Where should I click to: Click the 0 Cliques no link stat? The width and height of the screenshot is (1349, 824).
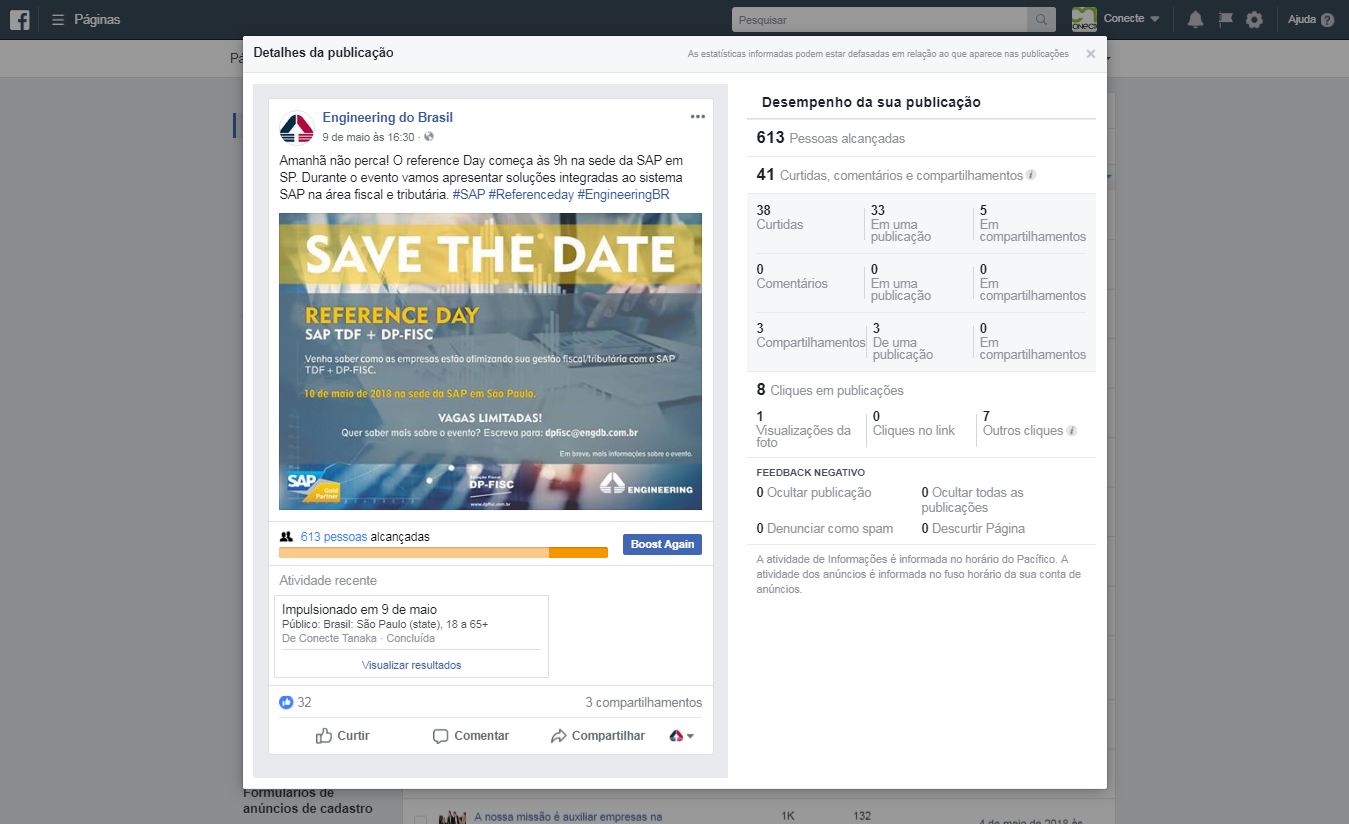point(914,424)
